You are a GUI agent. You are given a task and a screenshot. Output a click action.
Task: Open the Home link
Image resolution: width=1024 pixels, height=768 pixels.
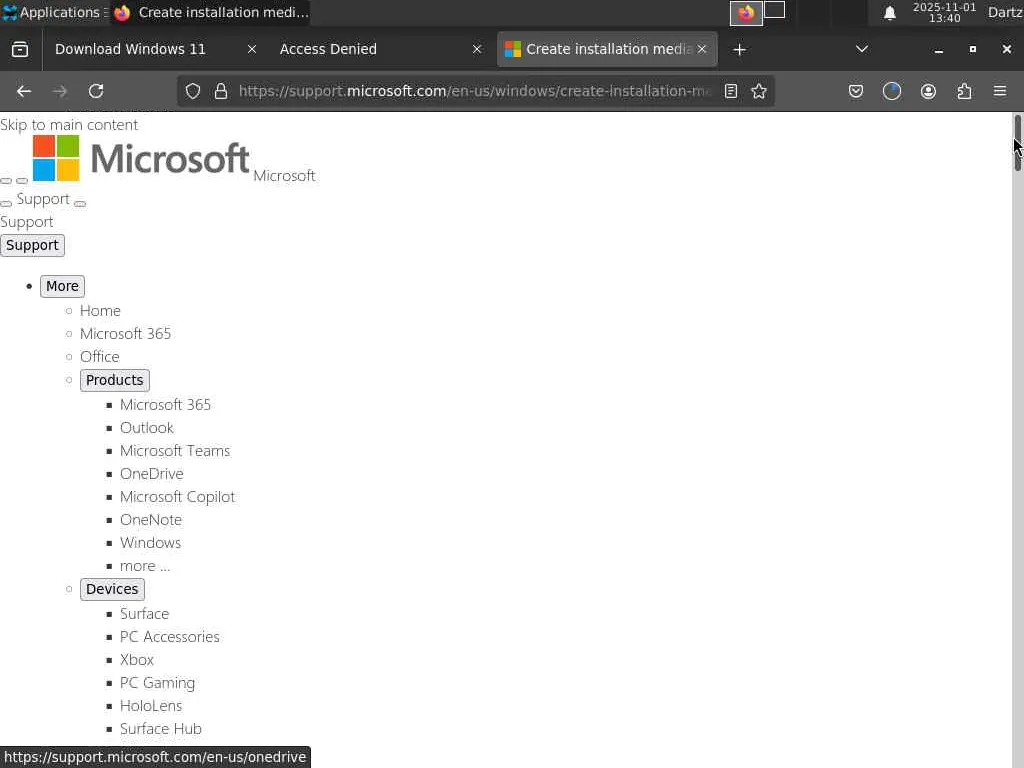click(x=100, y=311)
